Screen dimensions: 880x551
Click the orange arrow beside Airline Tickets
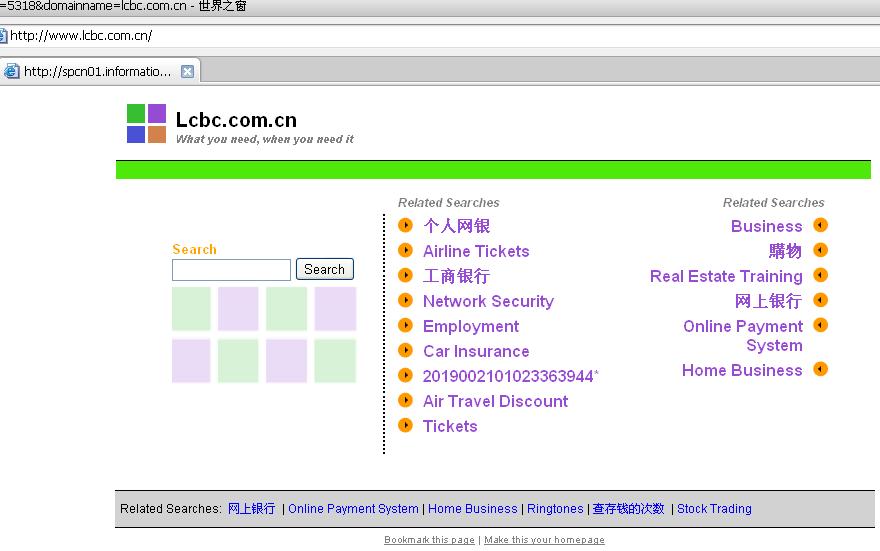point(405,250)
